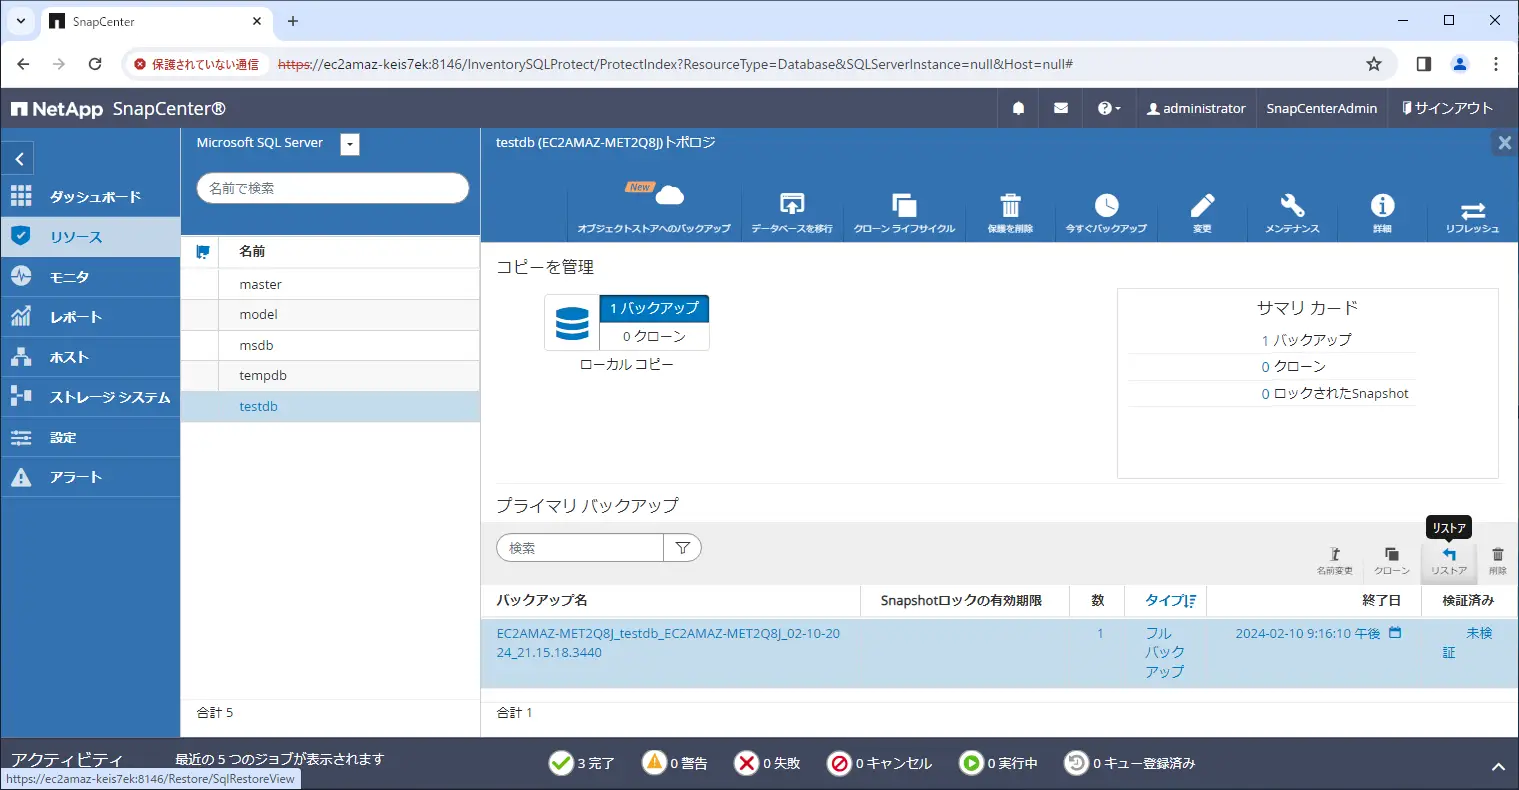Open Dashboard in sidebar
The image size is (1519, 790).
tap(90, 197)
